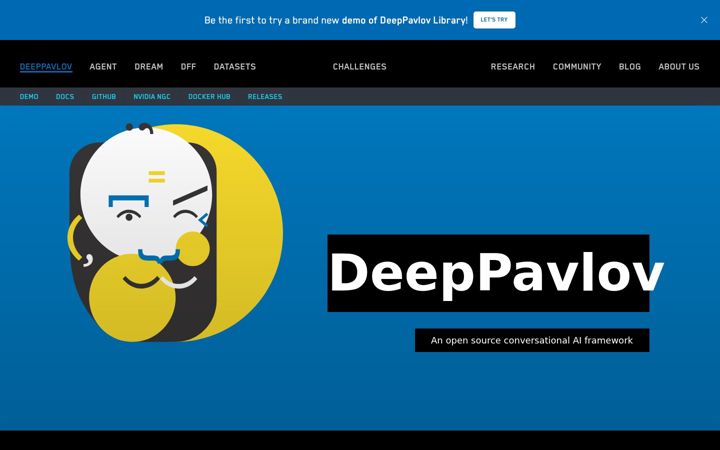Image resolution: width=720 pixels, height=450 pixels.
Task: Click the 'An open source conversational AI framework' tagline
Action: (x=532, y=340)
